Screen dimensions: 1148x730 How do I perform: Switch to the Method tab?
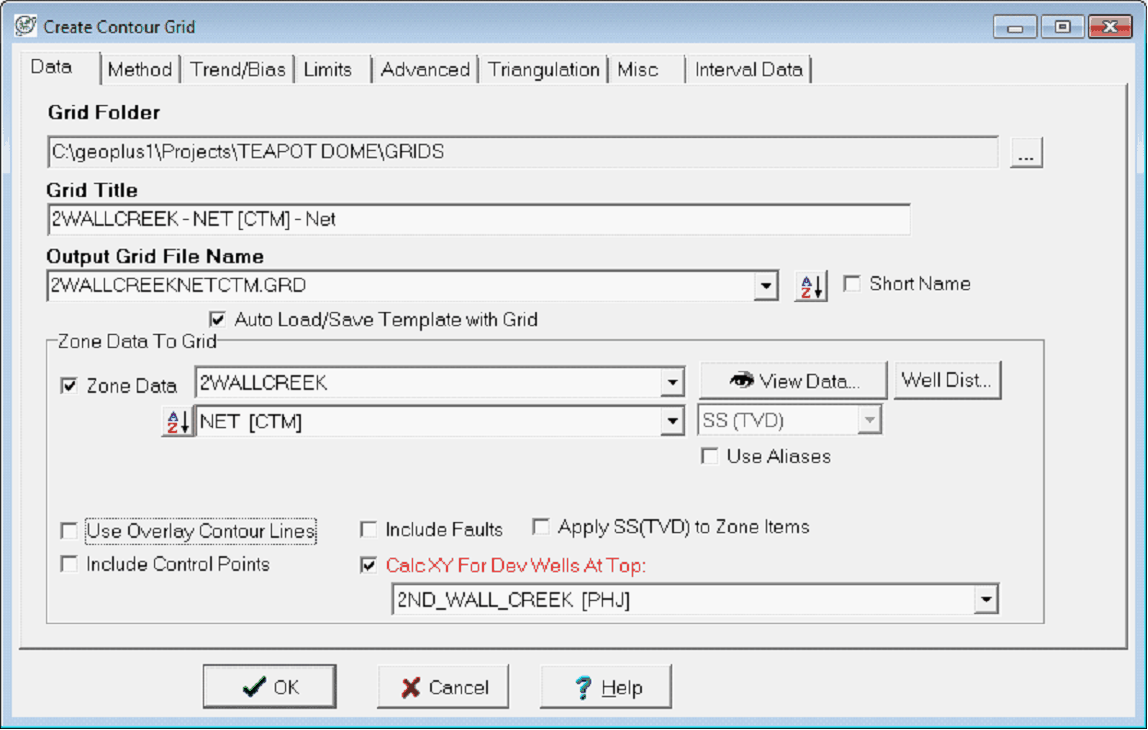pyautogui.click(x=140, y=69)
